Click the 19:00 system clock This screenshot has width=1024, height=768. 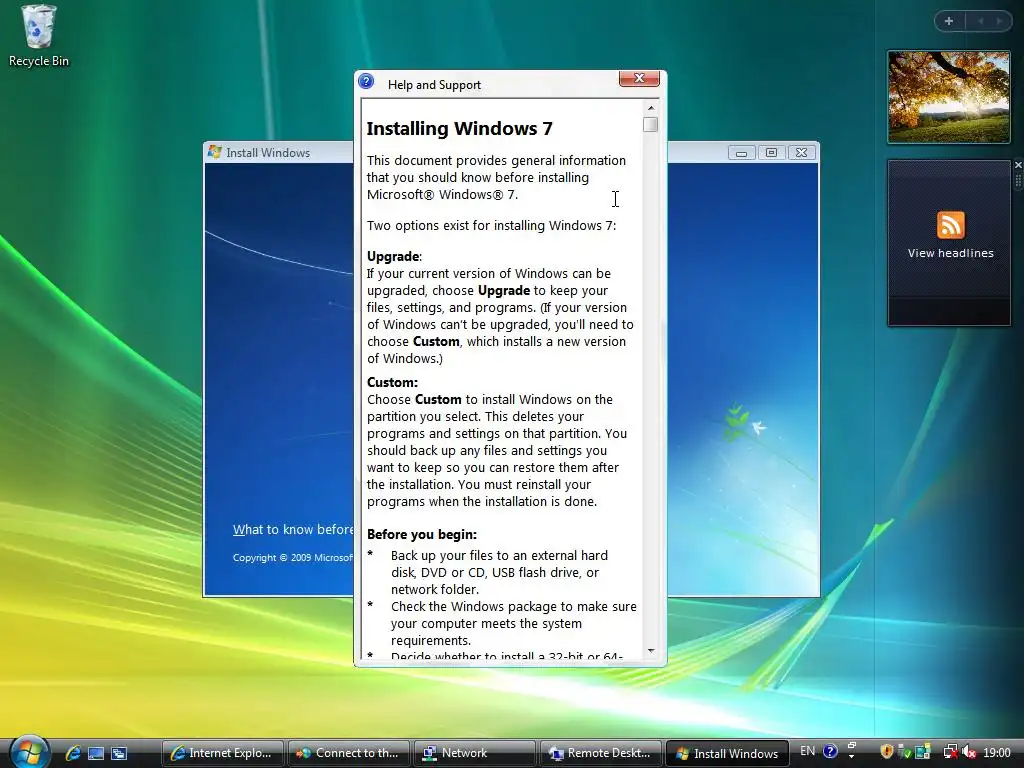click(x=997, y=753)
